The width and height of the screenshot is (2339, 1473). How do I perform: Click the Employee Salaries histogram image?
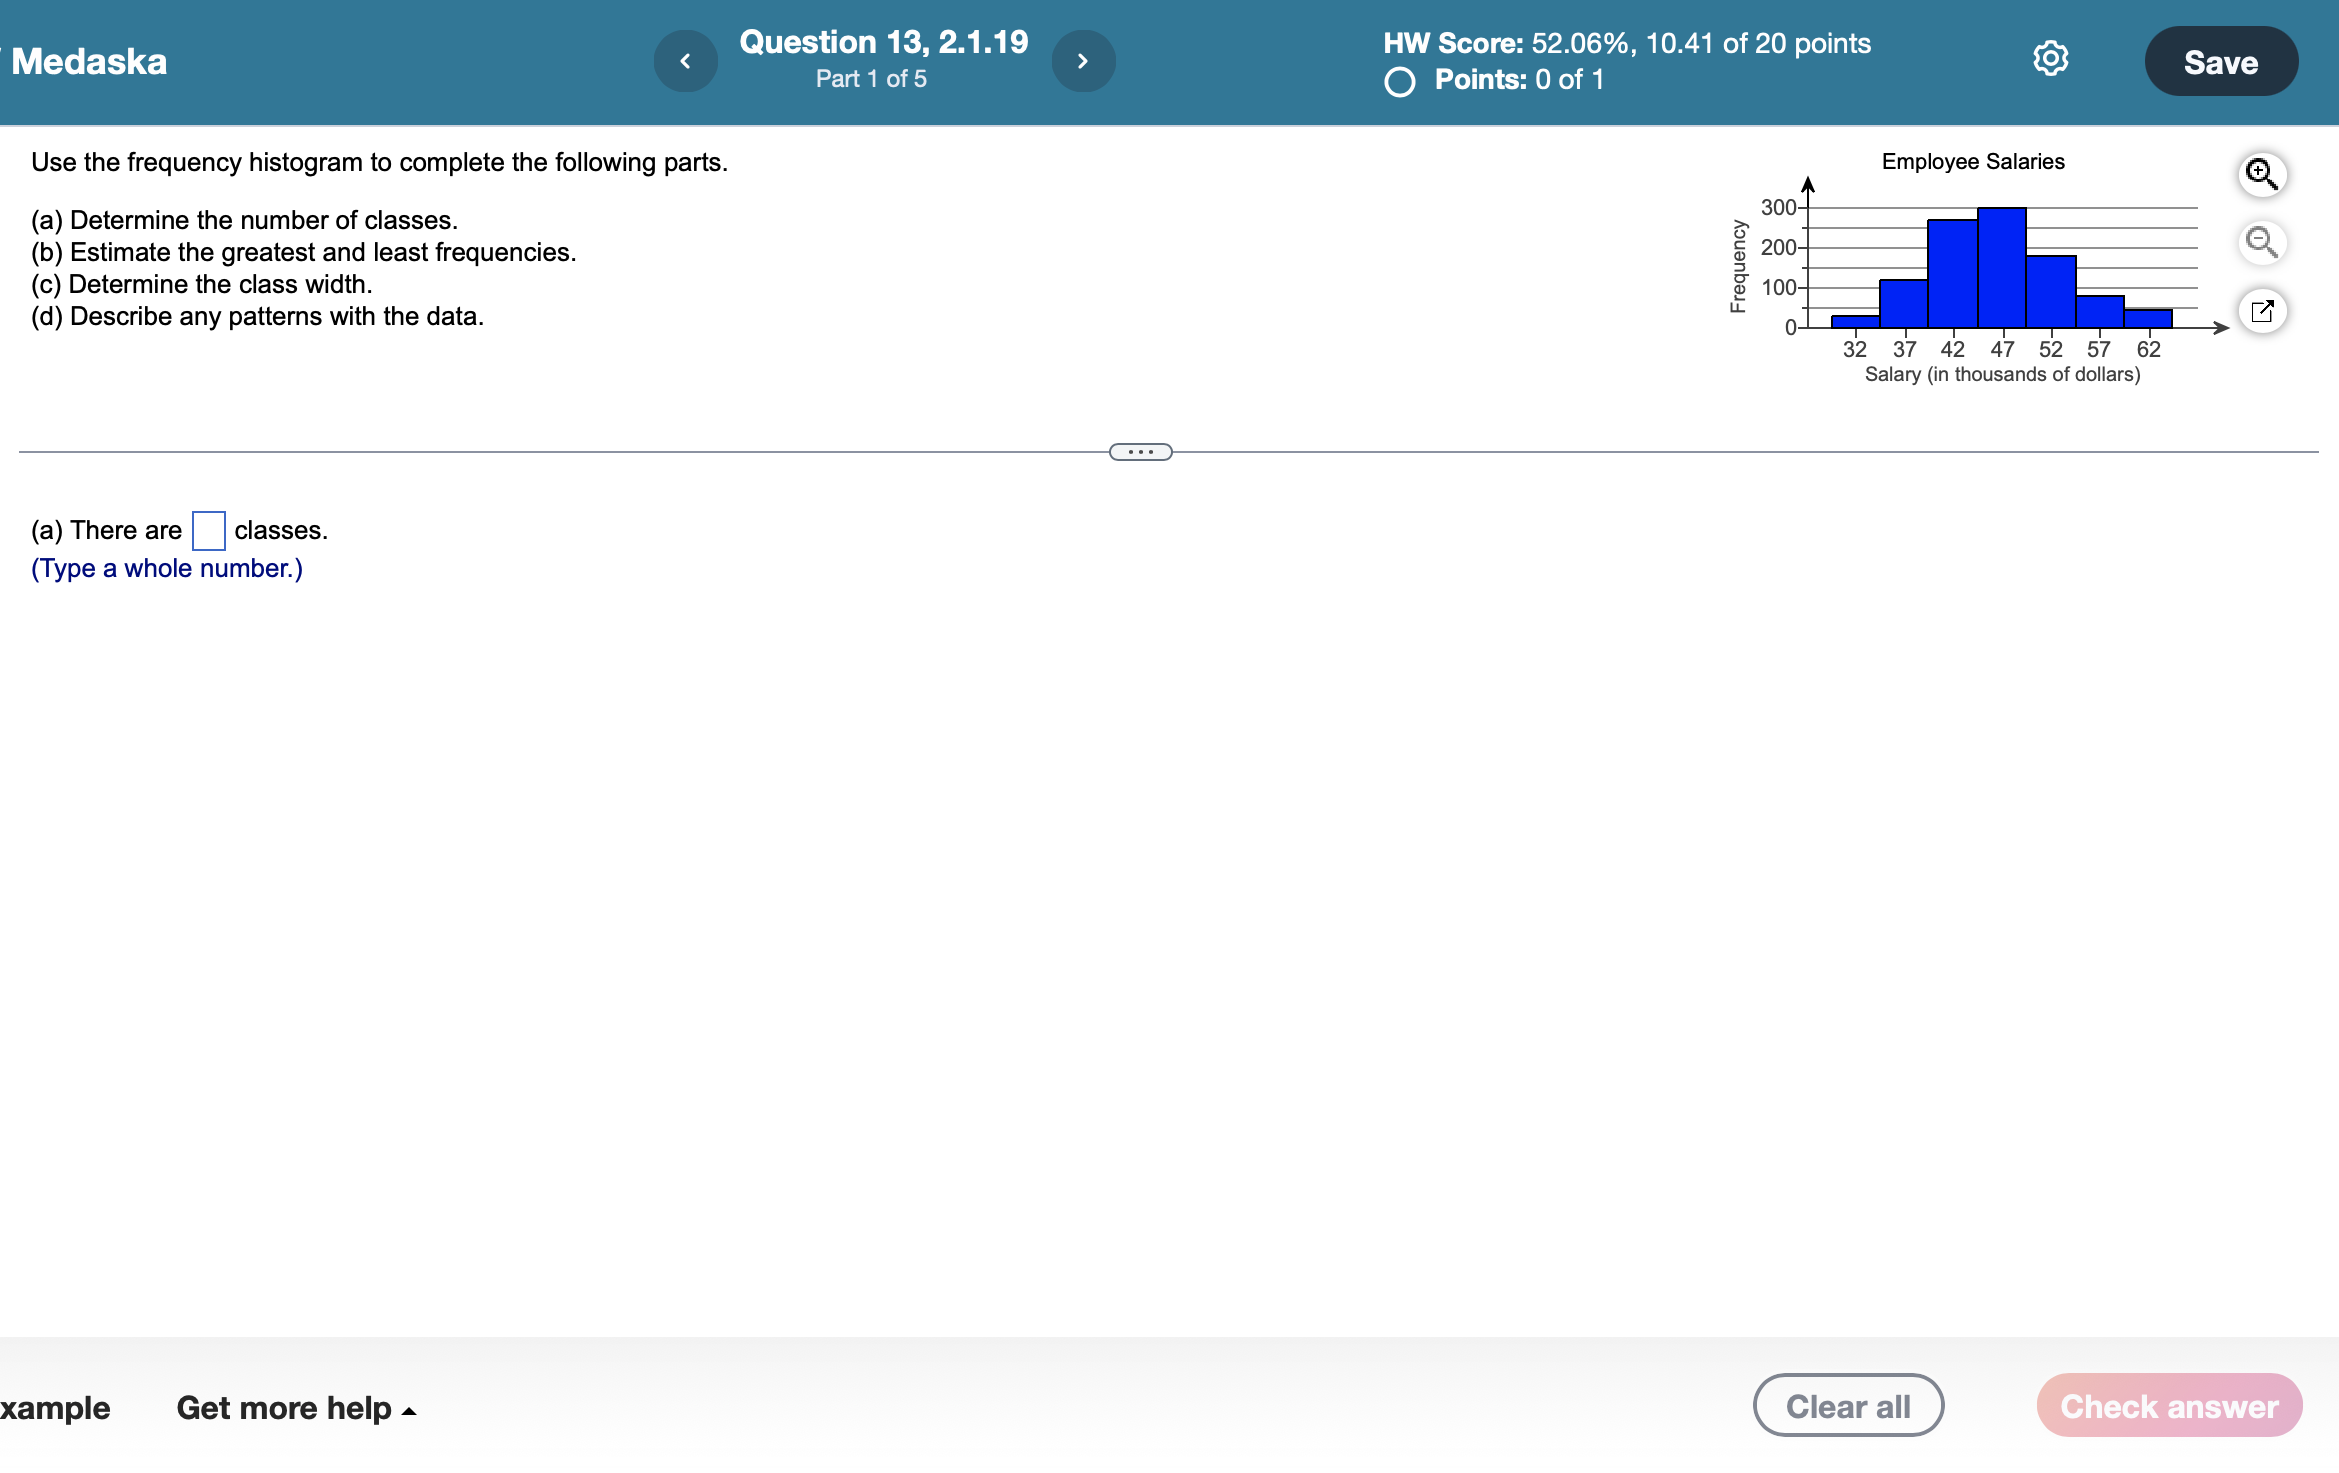click(x=1975, y=270)
